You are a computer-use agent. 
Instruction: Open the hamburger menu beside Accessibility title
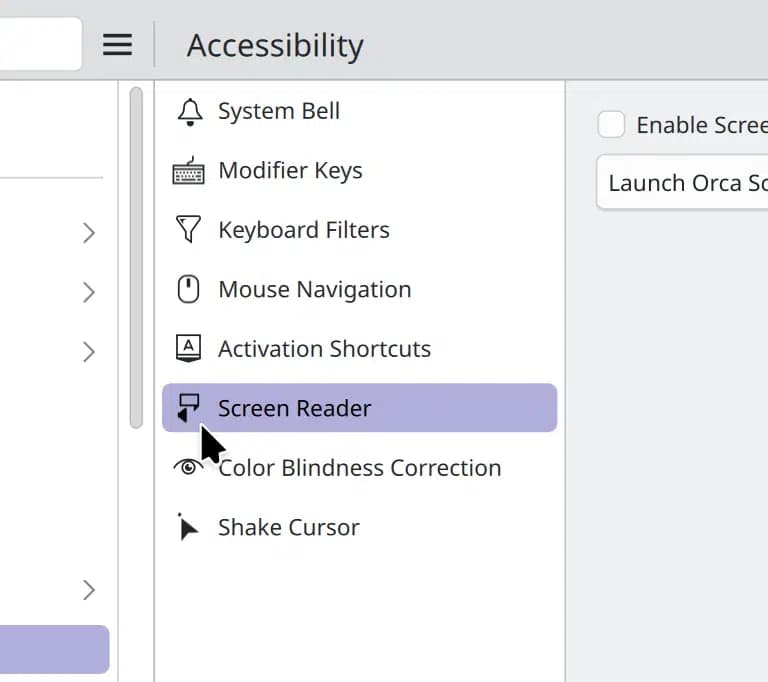click(x=118, y=45)
